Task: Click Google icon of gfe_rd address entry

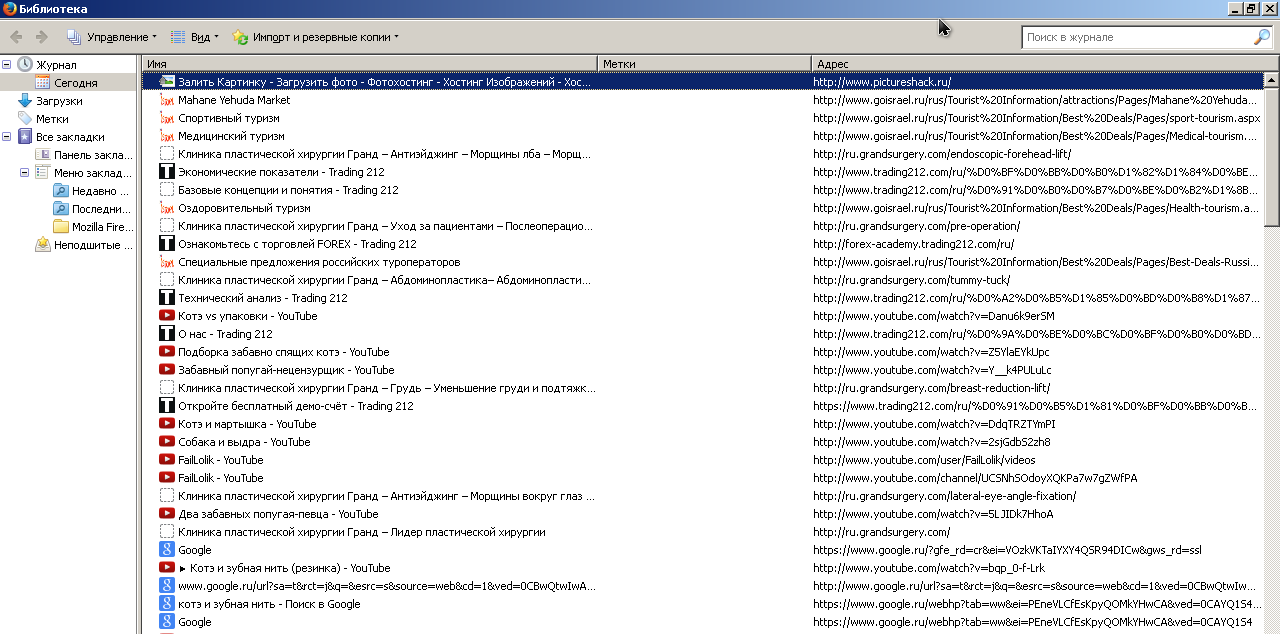Action: click(x=167, y=550)
